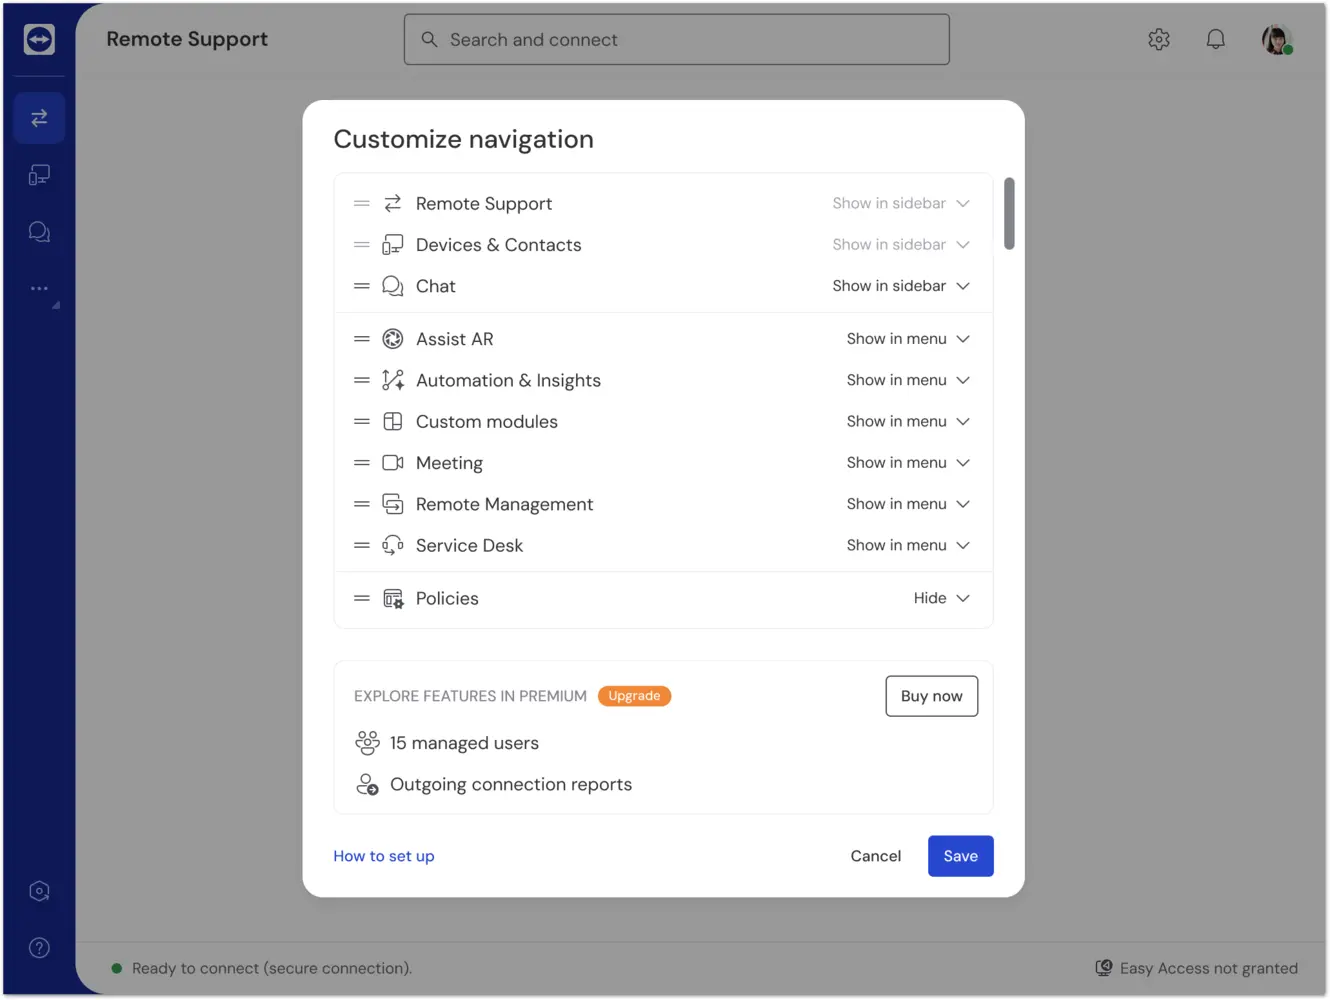Click the Chat row bubble icon
Image resolution: width=1330 pixels, height=1000 pixels.
(x=393, y=286)
